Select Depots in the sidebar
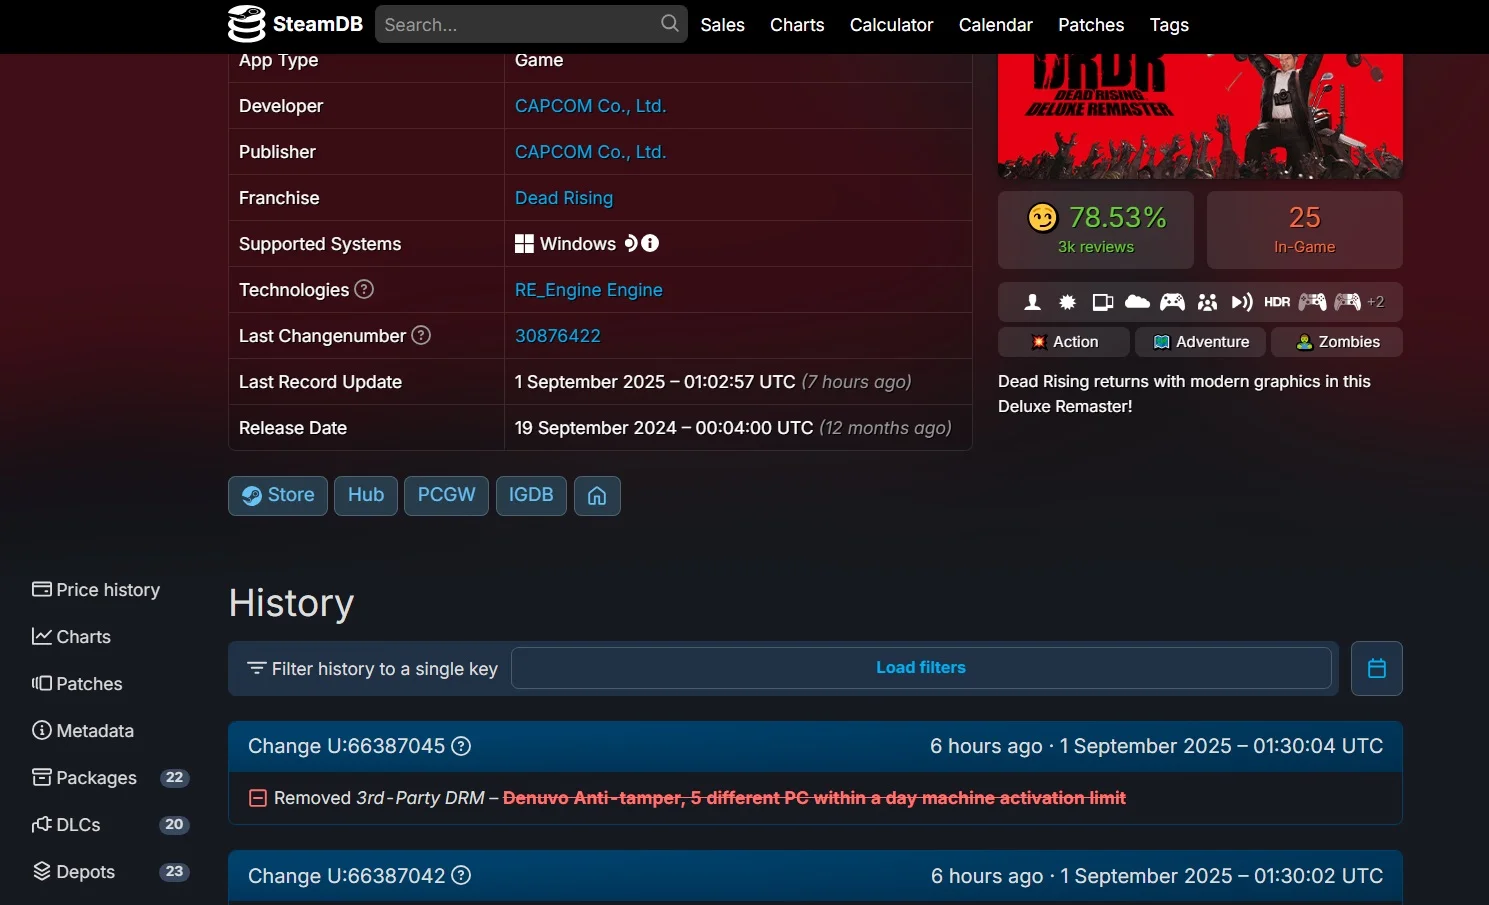The height and width of the screenshot is (905, 1489). tap(110, 872)
